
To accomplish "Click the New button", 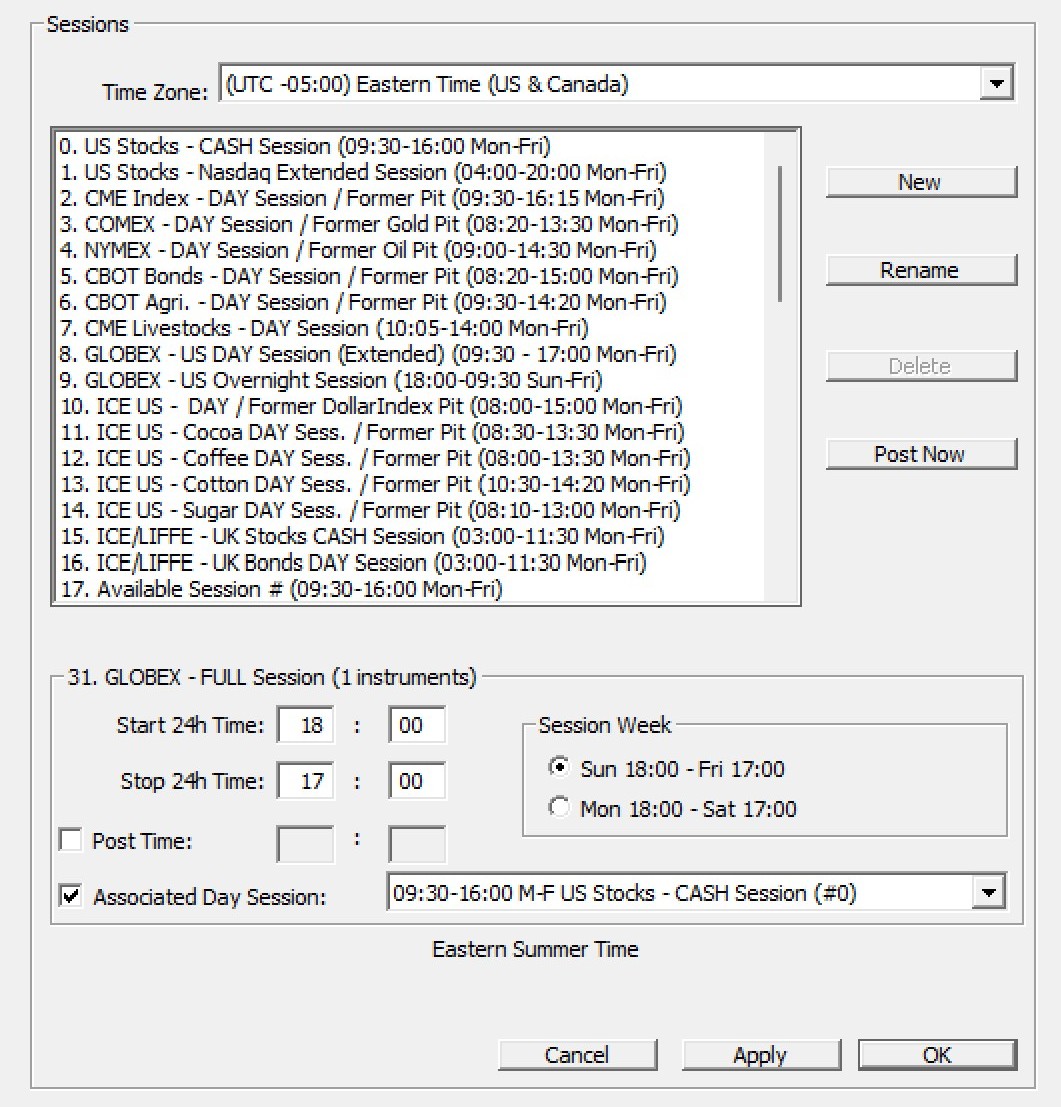I will point(921,182).
